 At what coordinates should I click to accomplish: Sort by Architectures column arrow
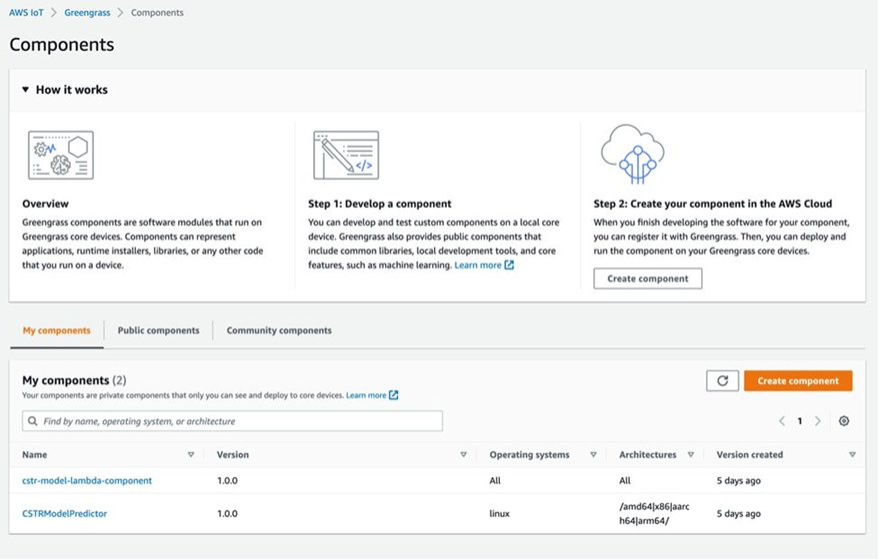point(691,455)
